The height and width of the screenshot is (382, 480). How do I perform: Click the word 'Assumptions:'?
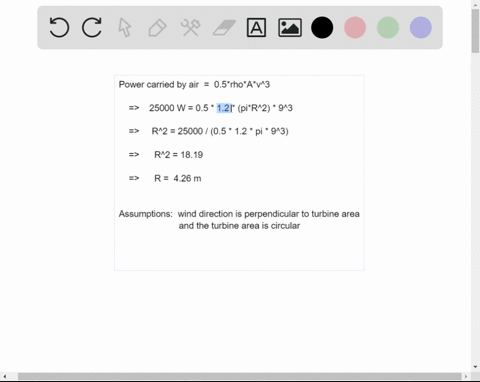click(x=146, y=214)
